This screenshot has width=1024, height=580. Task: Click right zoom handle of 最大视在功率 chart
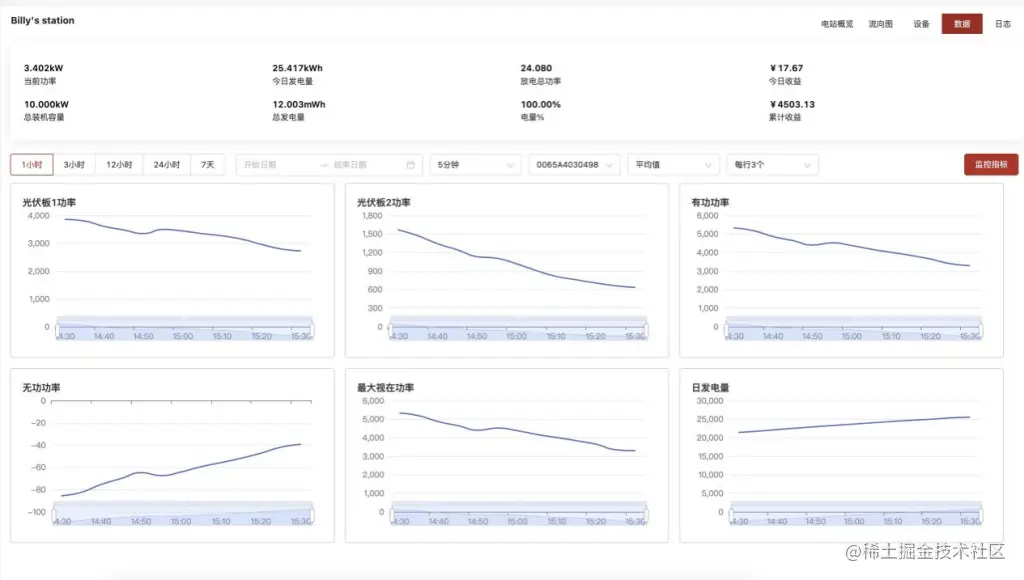pyautogui.click(x=646, y=516)
